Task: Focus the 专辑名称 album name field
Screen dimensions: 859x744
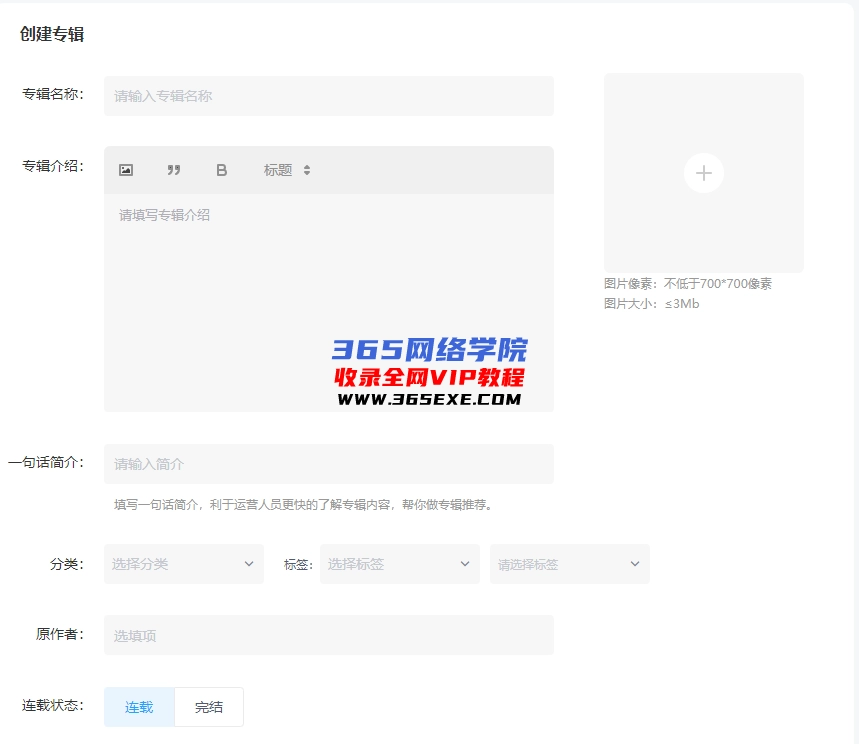Action: point(328,96)
